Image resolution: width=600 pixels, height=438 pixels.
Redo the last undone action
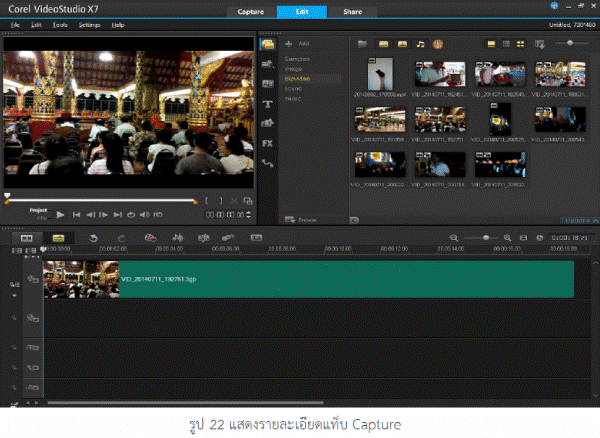pyautogui.click(x=121, y=238)
